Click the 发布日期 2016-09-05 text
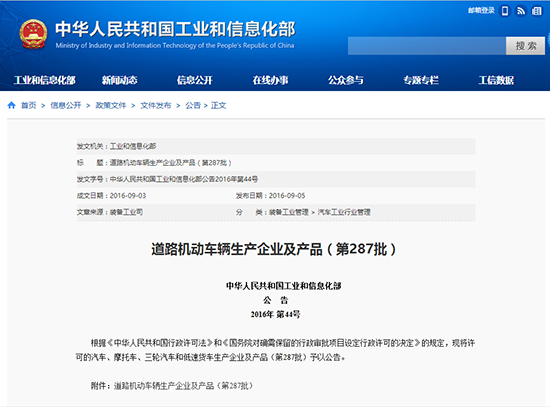This screenshot has height=407, width=550. tap(271, 195)
